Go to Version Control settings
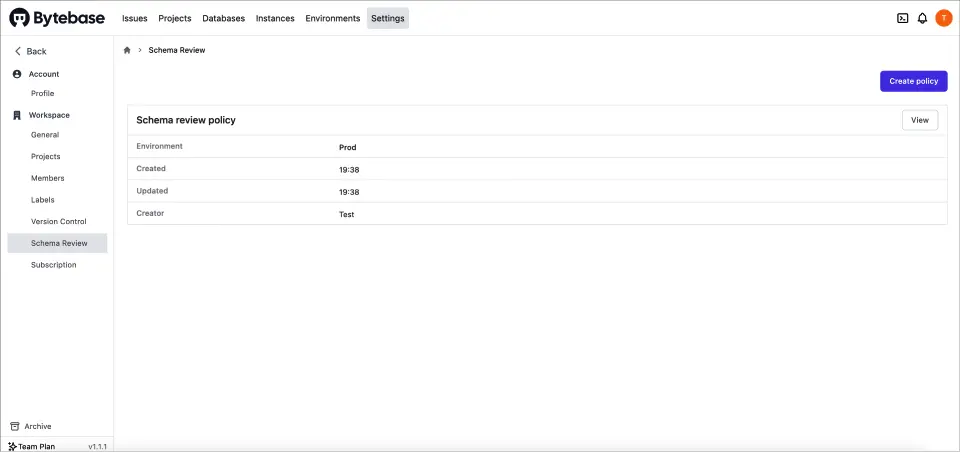960x452 pixels. [59, 221]
